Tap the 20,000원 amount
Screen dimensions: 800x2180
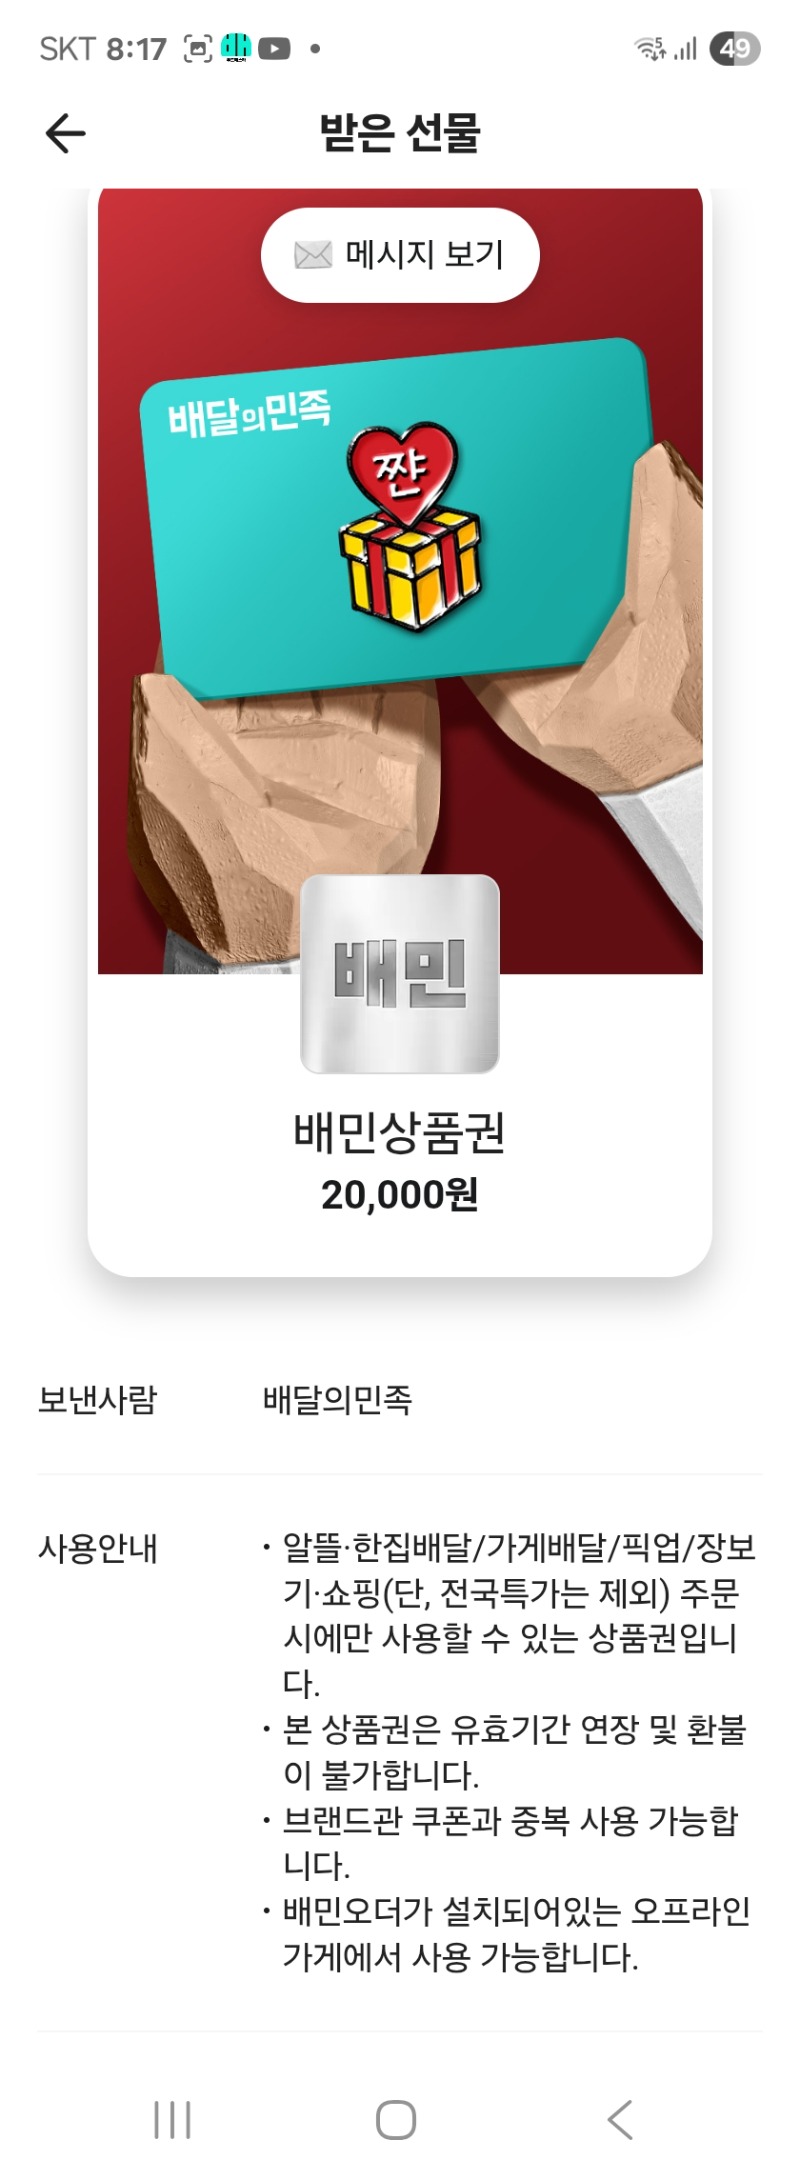400,1194
